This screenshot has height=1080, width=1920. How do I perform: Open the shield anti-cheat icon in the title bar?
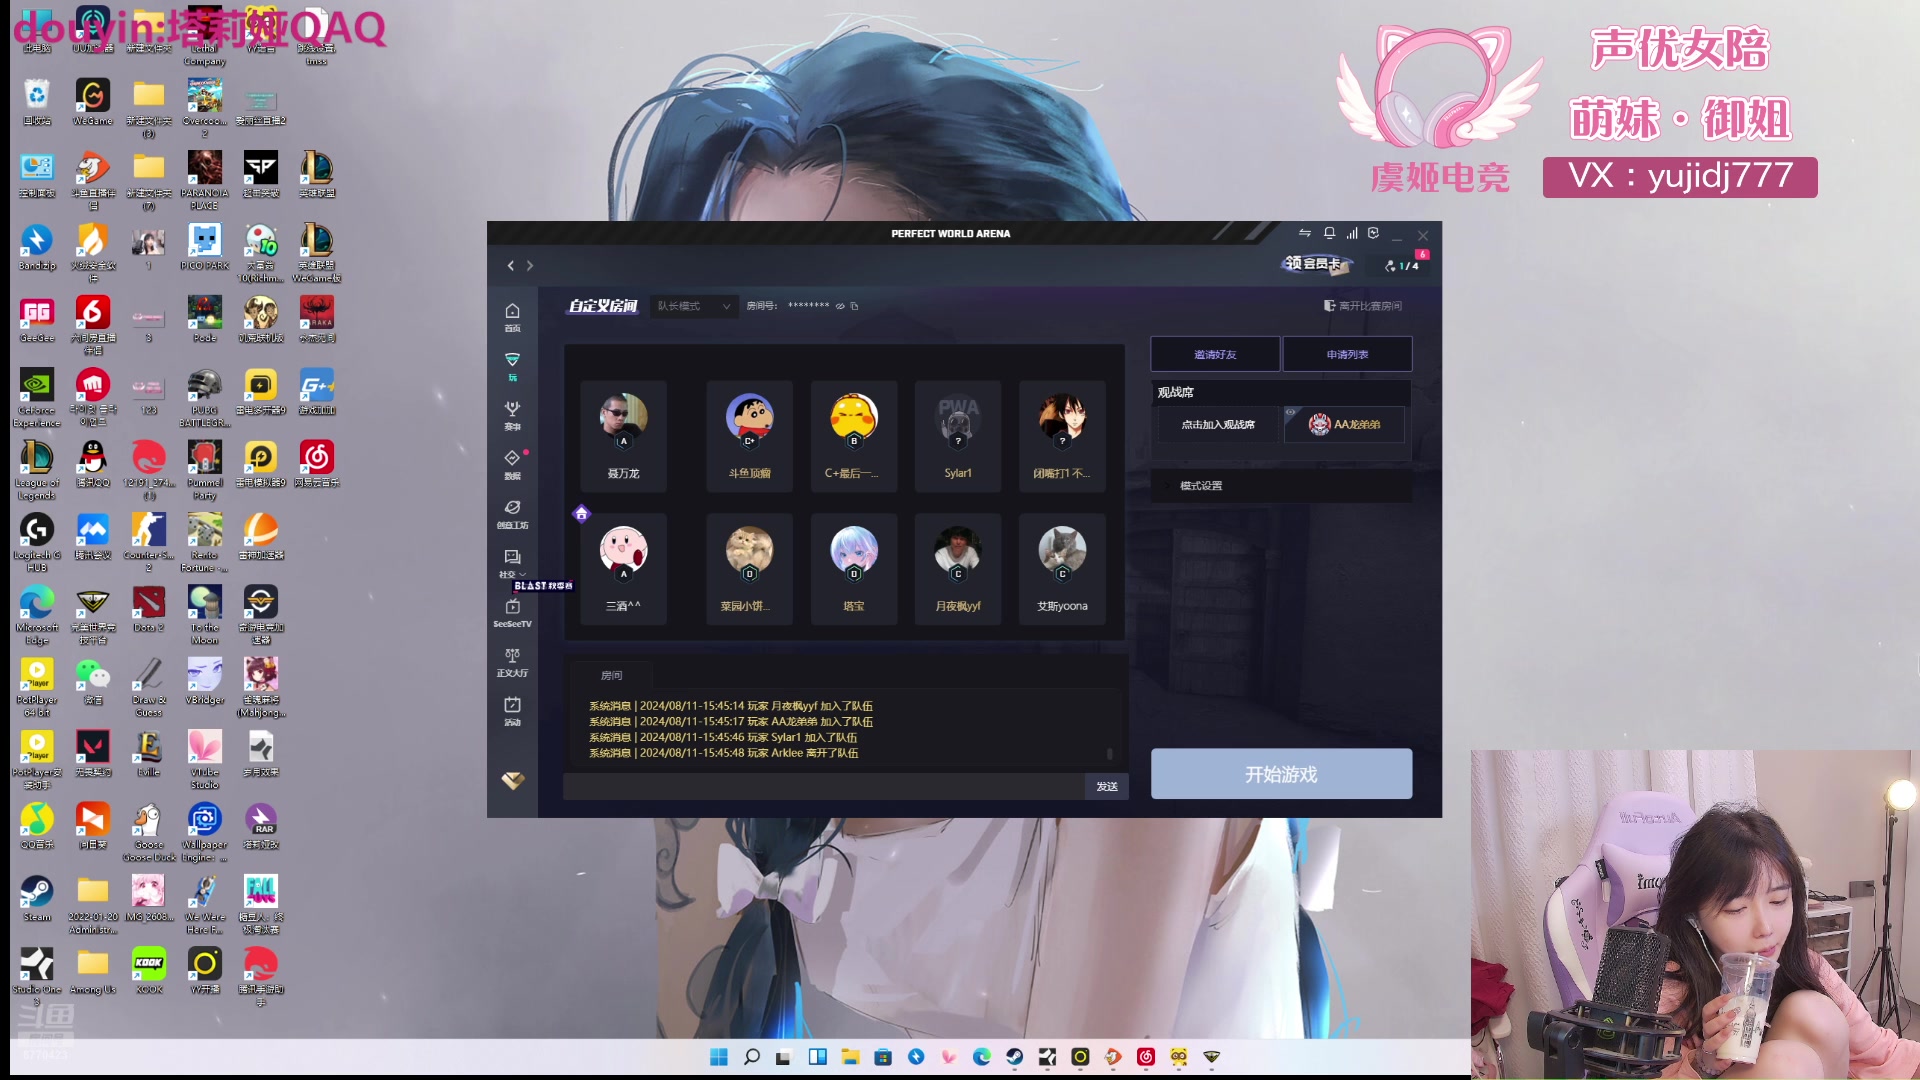[1373, 233]
